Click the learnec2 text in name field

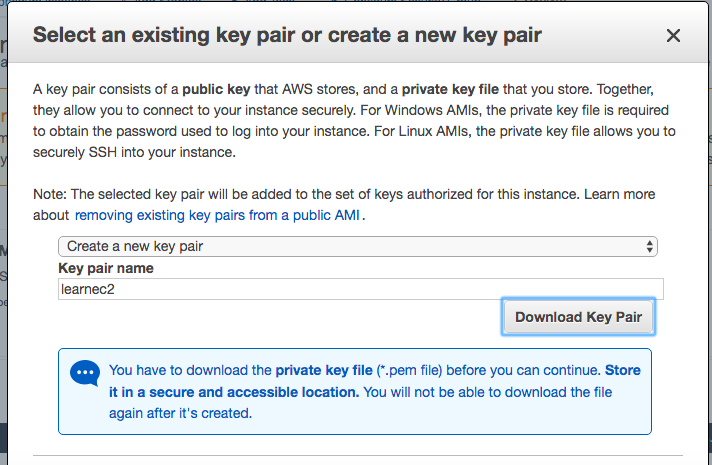[89, 289]
